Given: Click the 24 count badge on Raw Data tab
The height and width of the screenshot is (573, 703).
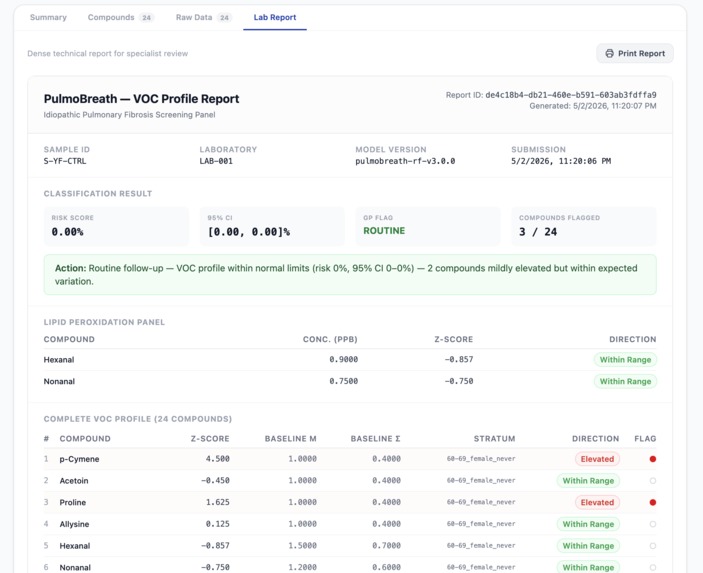Looking at the screenshot, I should (x=224, y=18).
